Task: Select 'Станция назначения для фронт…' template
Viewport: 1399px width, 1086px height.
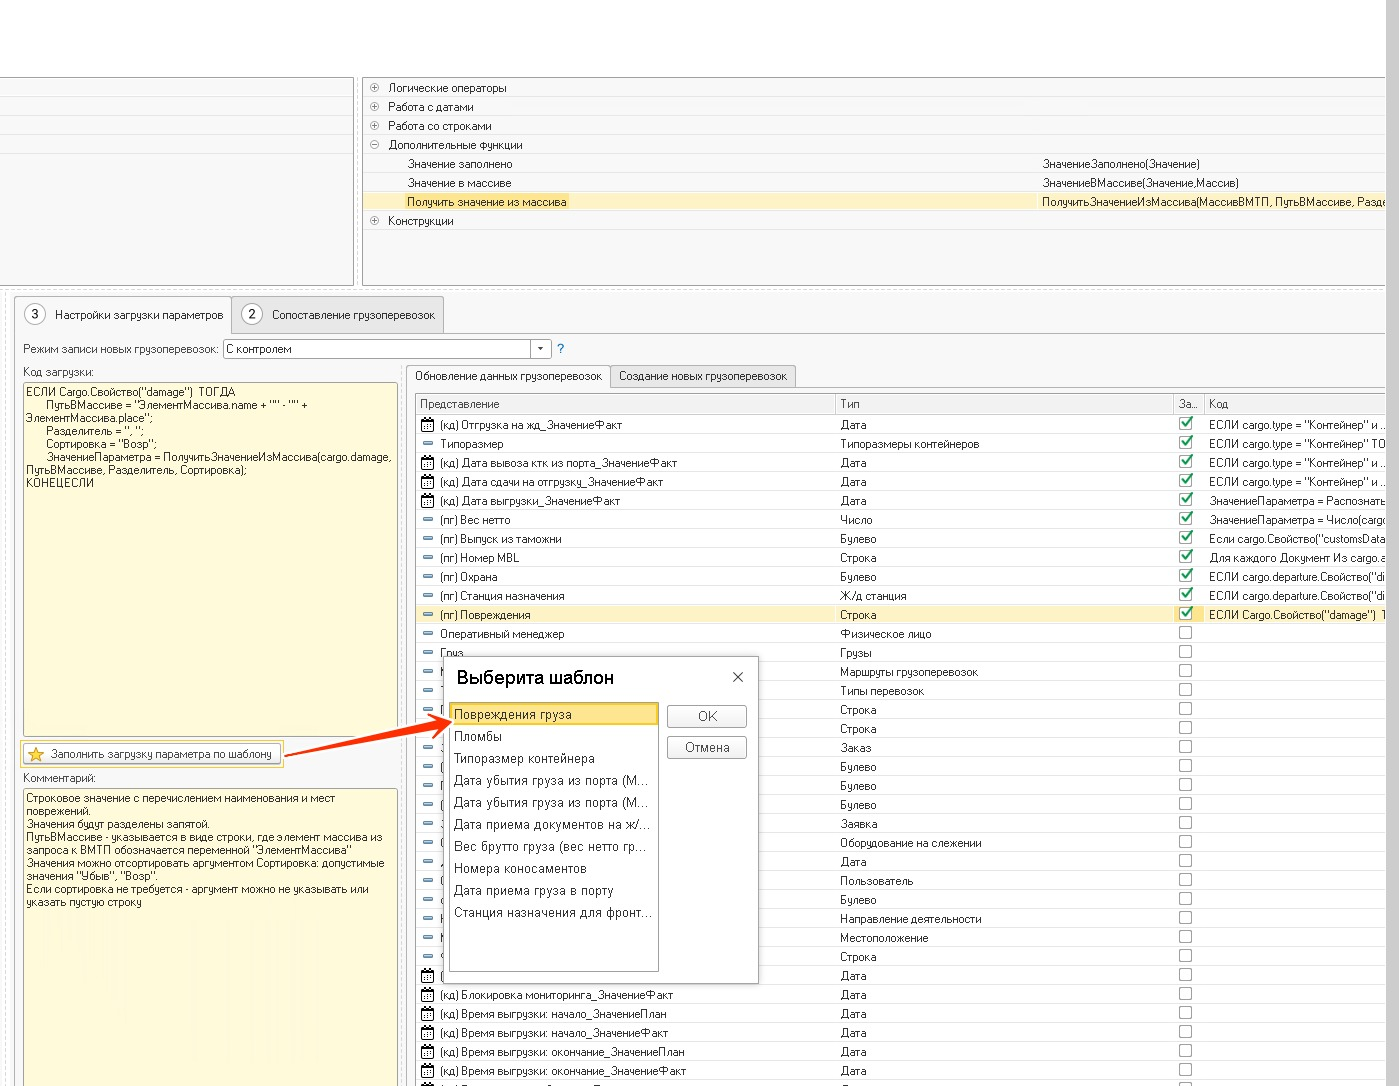Action: (554, 913)
